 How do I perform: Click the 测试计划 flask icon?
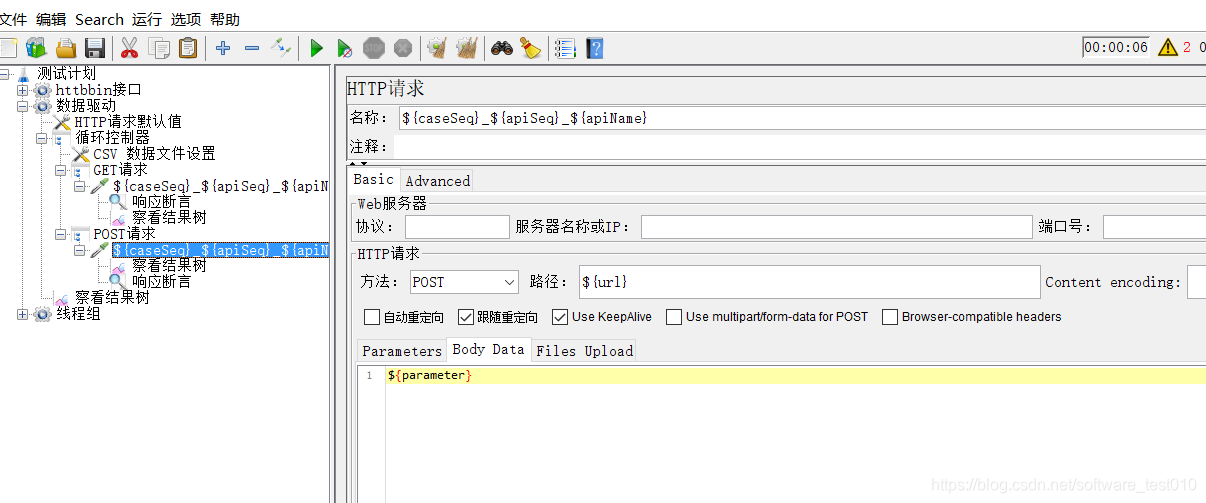point(24,73)
